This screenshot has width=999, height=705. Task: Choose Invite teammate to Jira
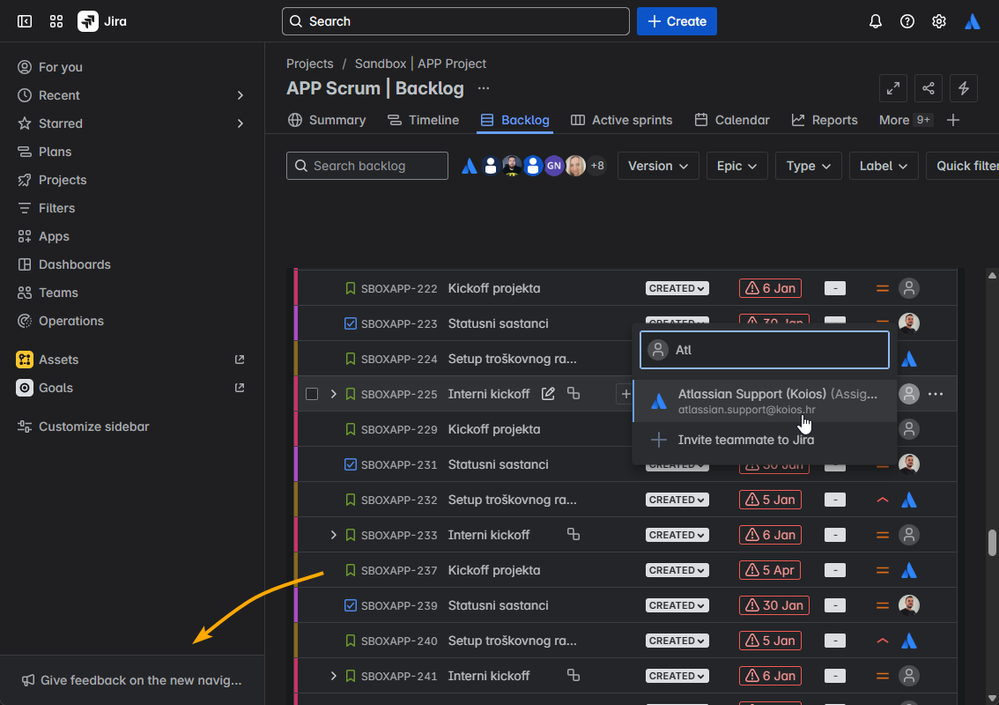point(765,439)
